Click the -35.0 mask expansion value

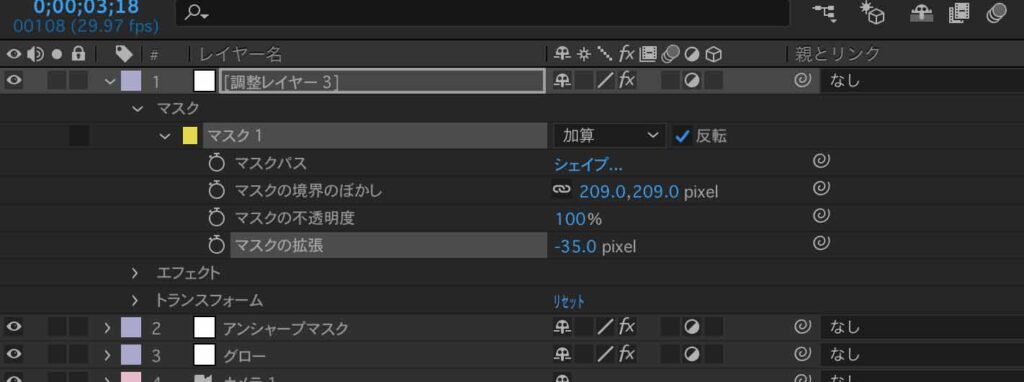point(575,247)
